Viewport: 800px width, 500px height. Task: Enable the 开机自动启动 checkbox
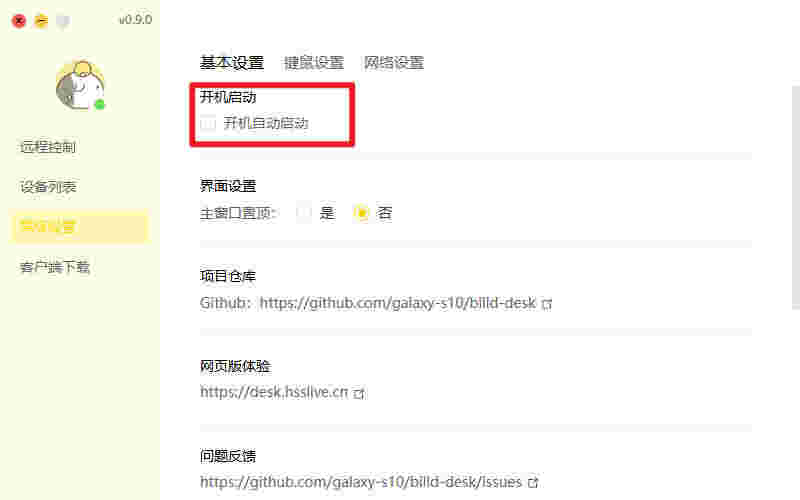(x=208, y=123)
